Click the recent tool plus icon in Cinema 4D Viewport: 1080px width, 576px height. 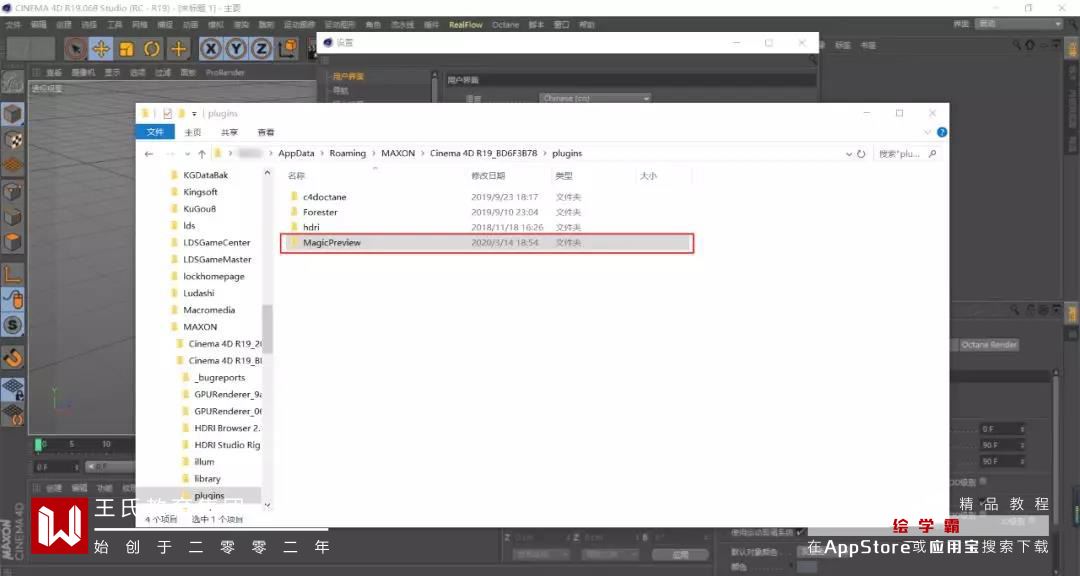[178, 49]
